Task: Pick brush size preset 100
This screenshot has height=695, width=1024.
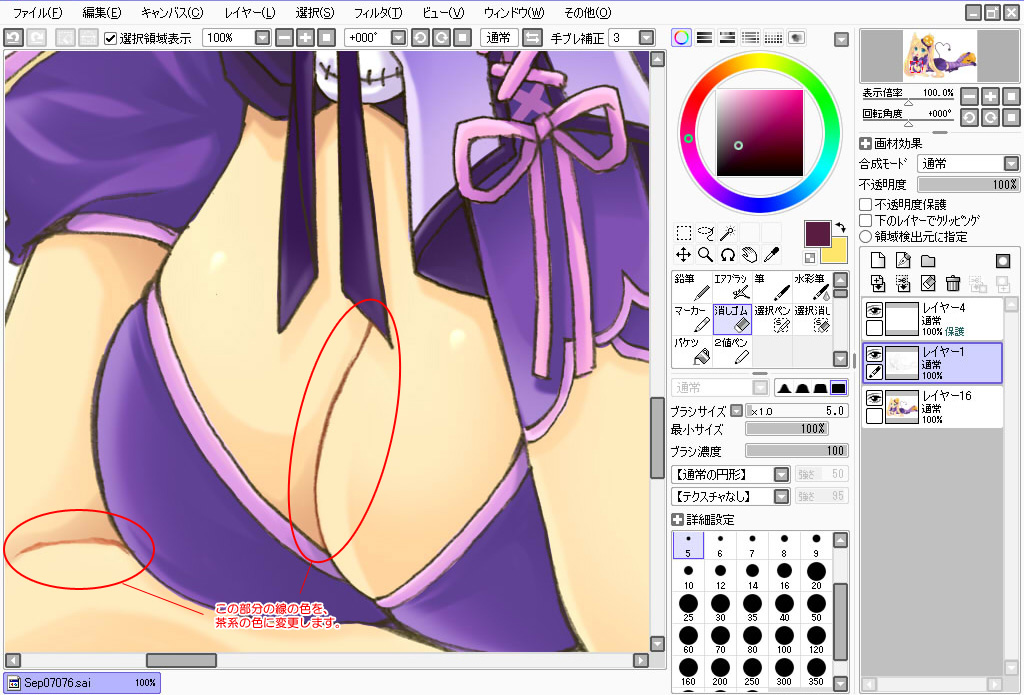Action: (x=784, y=641)
